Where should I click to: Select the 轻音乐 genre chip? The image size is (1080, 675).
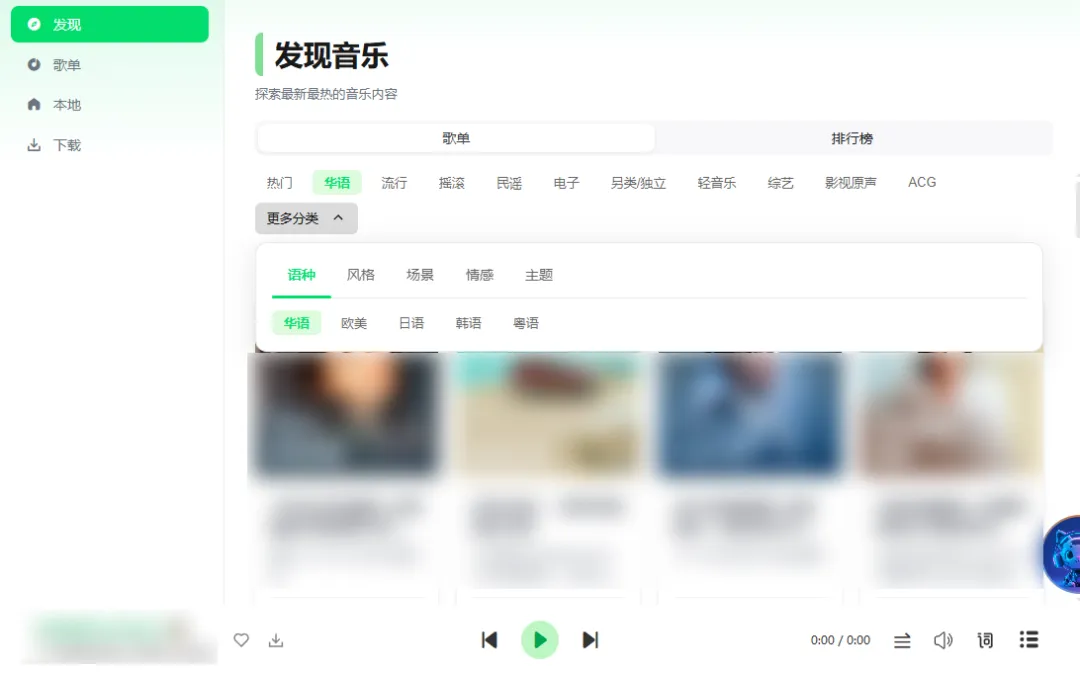click(x=716, y=183)
